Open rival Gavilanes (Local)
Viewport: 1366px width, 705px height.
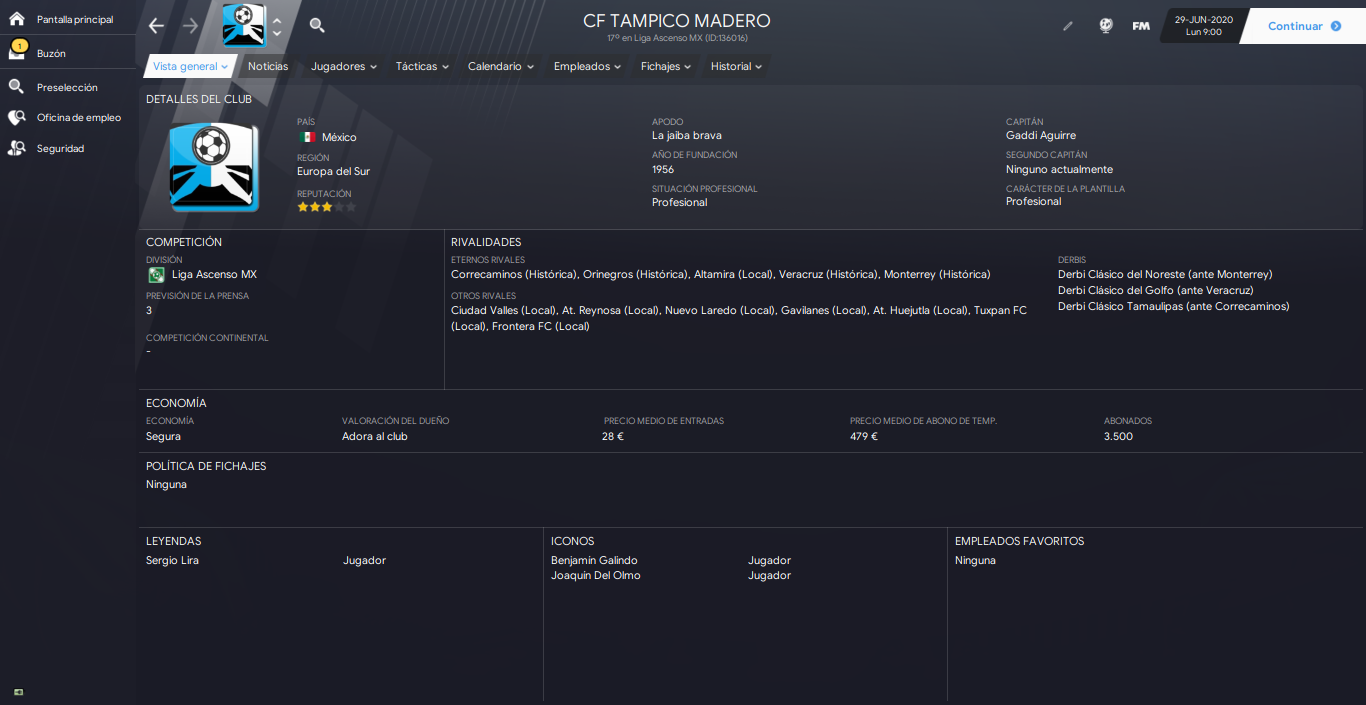point(824,310)
